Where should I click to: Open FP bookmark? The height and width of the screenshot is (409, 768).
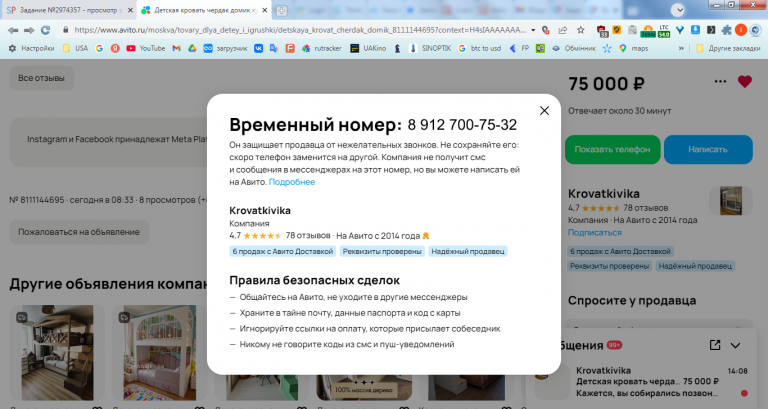tap(519, 48)
